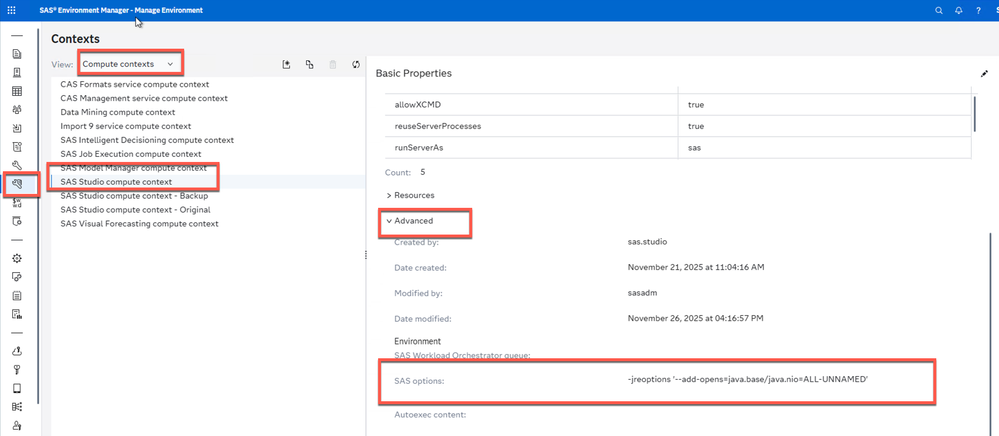
Task: Click the allowXCMD attribute cell
Action: coord(531,105)
